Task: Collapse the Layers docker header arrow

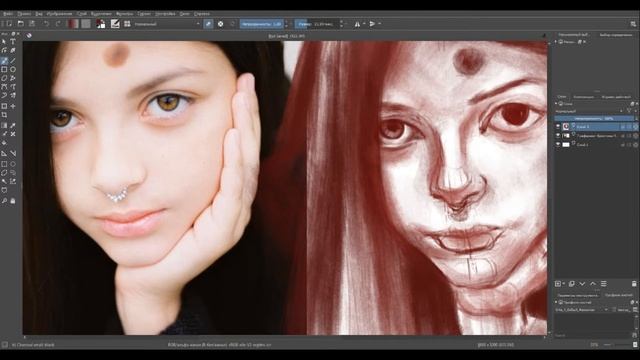Action: tap(556, 104)
